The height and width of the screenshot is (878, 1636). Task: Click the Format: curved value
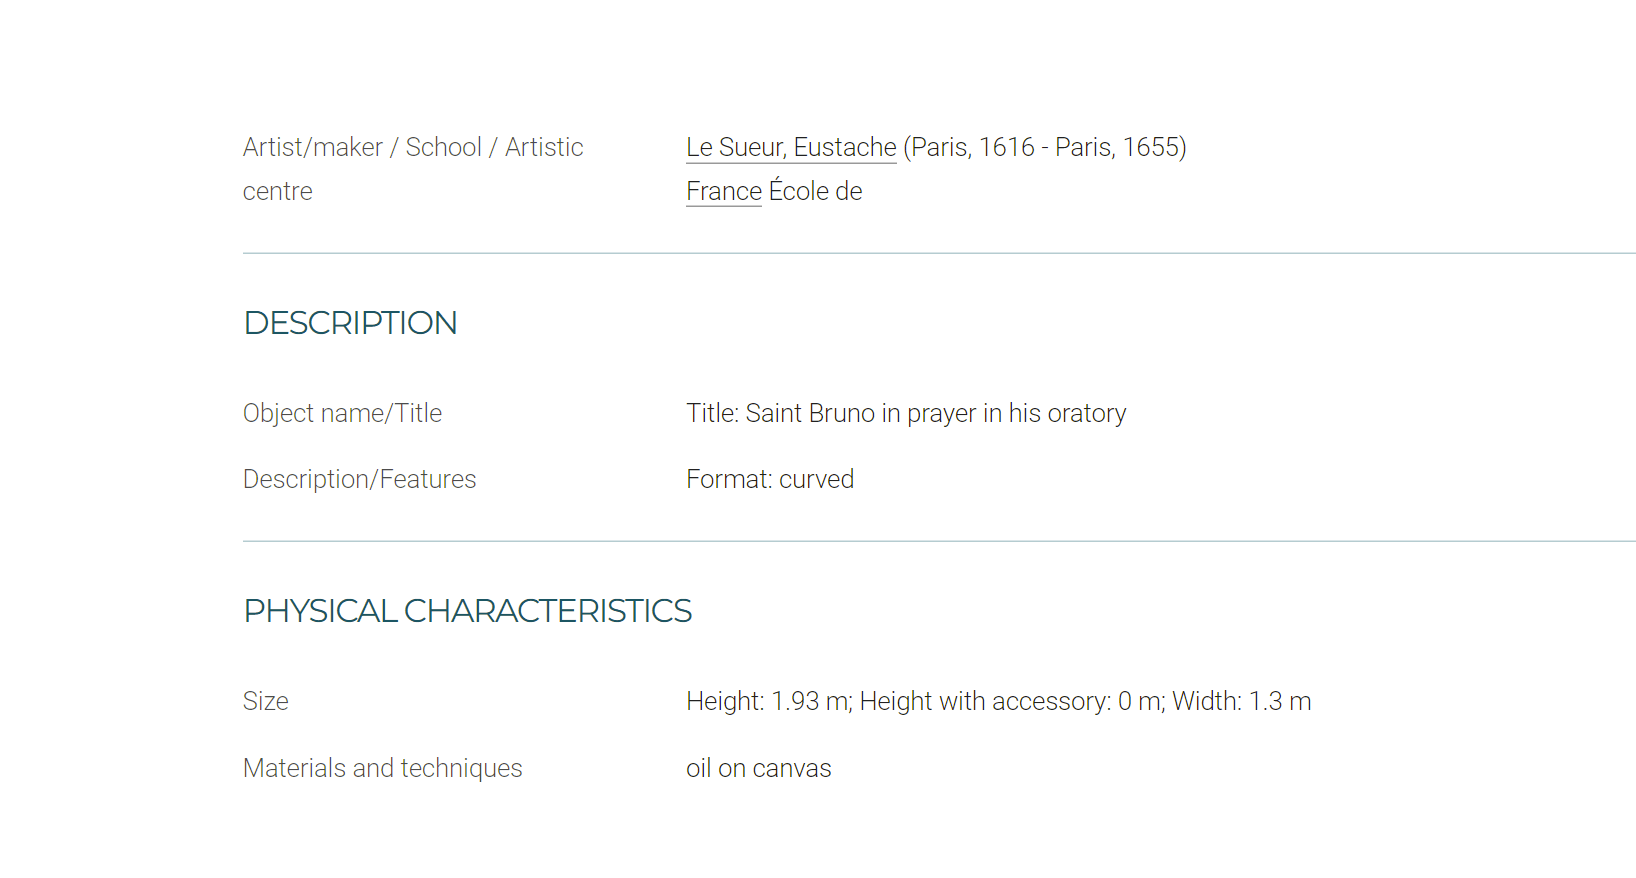[770, 479]
